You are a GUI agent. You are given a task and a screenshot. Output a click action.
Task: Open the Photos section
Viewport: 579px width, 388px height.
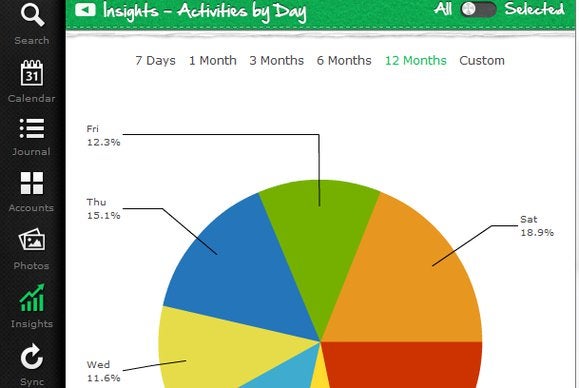point(32,249)
